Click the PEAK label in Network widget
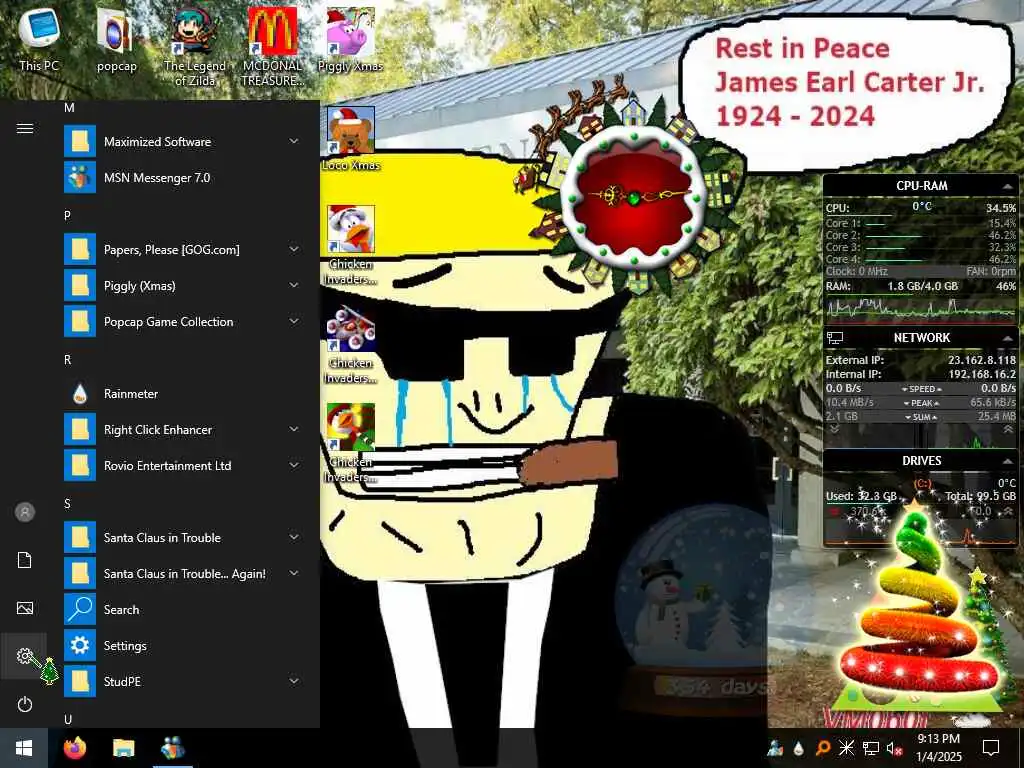The image size is (1024, 768). pyautogui.click(x=921, y=403)
